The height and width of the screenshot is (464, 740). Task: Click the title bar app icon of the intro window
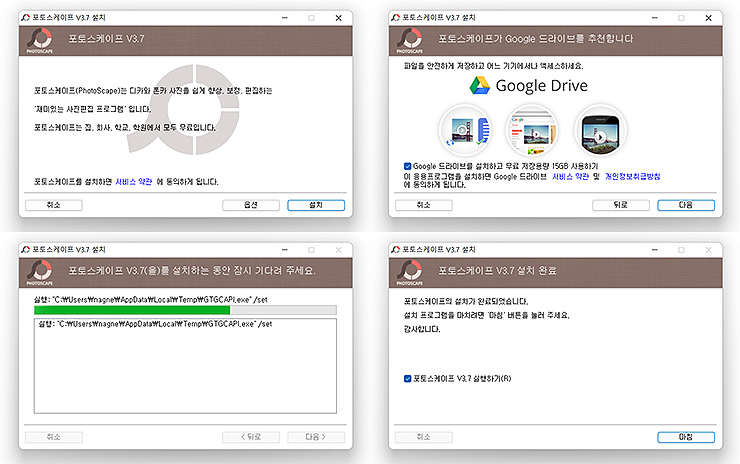(25, 17)
